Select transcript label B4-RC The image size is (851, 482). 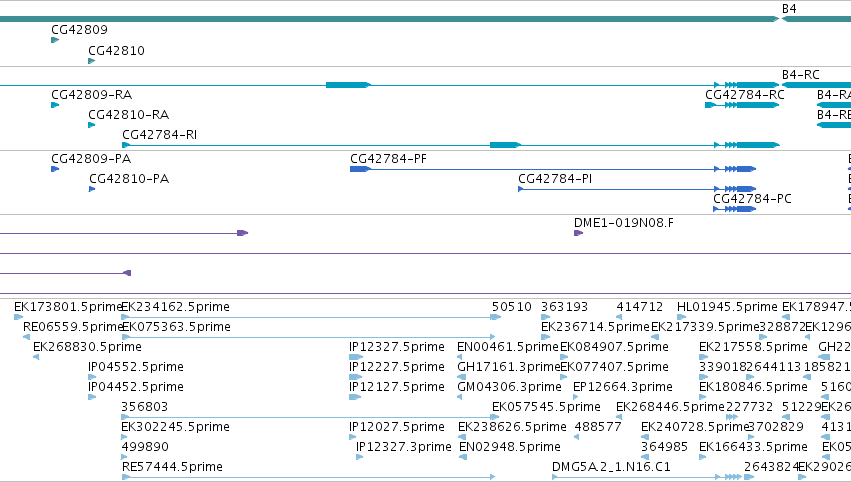pyautogui.click(x=801, y=74)
